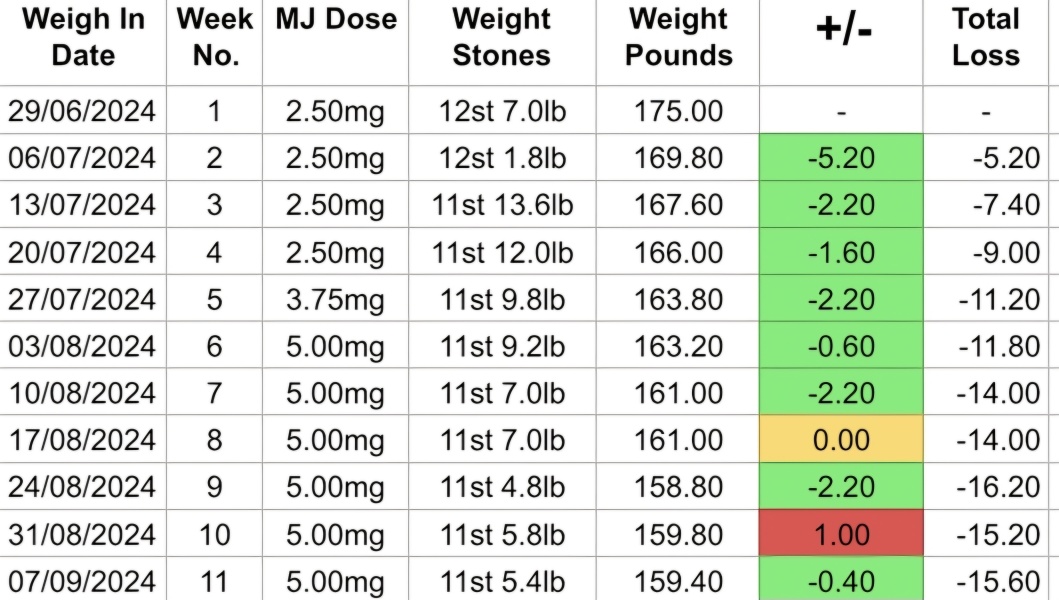This screenshot has height=600, width=1059.
Task: Select the red 1.00 cell
Action: click(841, 534)
